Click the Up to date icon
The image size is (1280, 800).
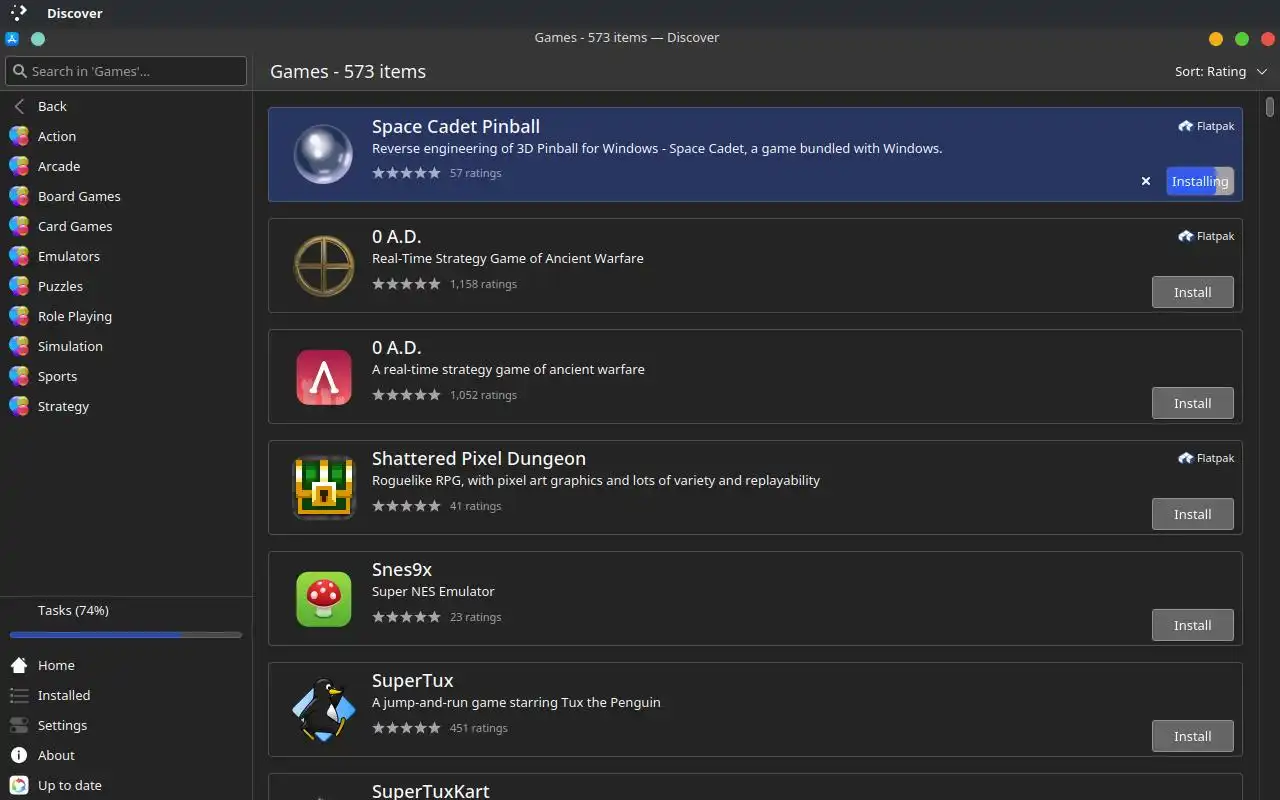[19, 785]
